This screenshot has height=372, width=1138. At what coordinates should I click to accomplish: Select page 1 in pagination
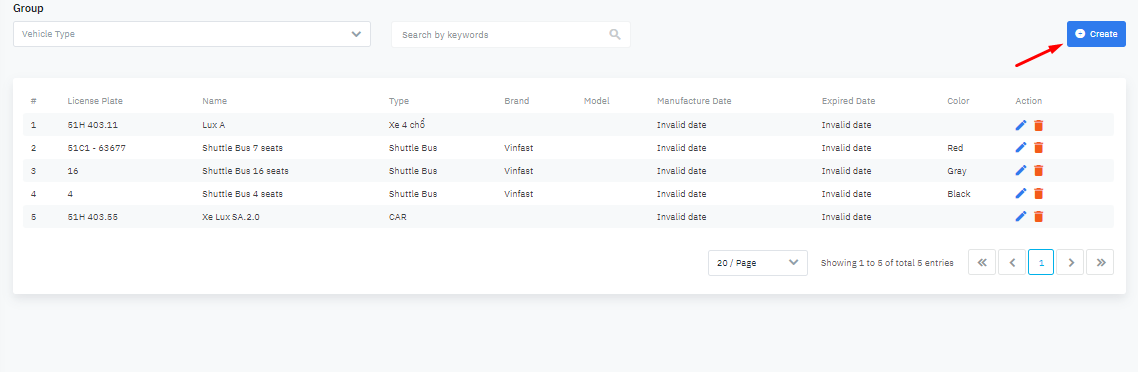click(x=1041, y=263)
